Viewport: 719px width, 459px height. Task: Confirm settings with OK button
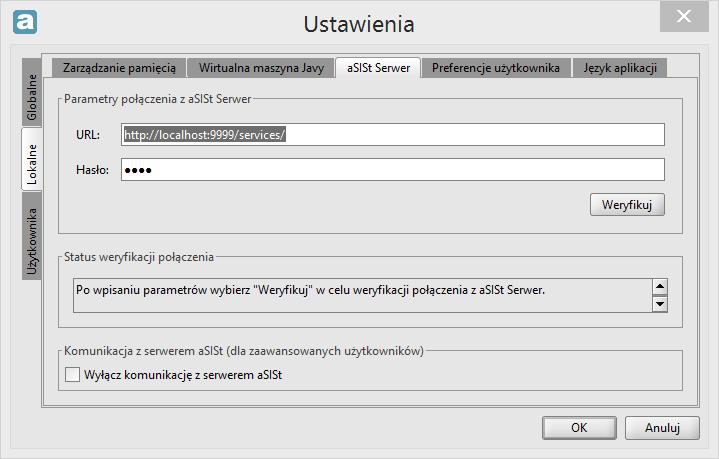579,428
